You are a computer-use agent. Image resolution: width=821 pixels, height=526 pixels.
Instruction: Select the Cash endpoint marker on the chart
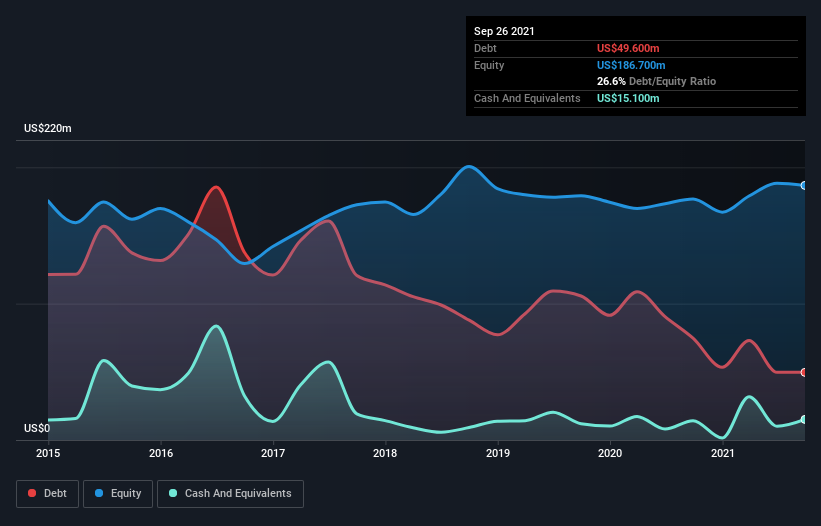[x=804, y=420]
